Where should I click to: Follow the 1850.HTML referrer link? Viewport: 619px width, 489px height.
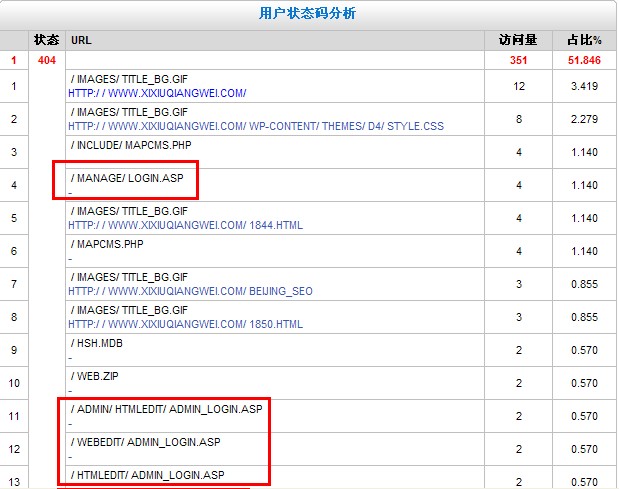click(x=185, y=324)
